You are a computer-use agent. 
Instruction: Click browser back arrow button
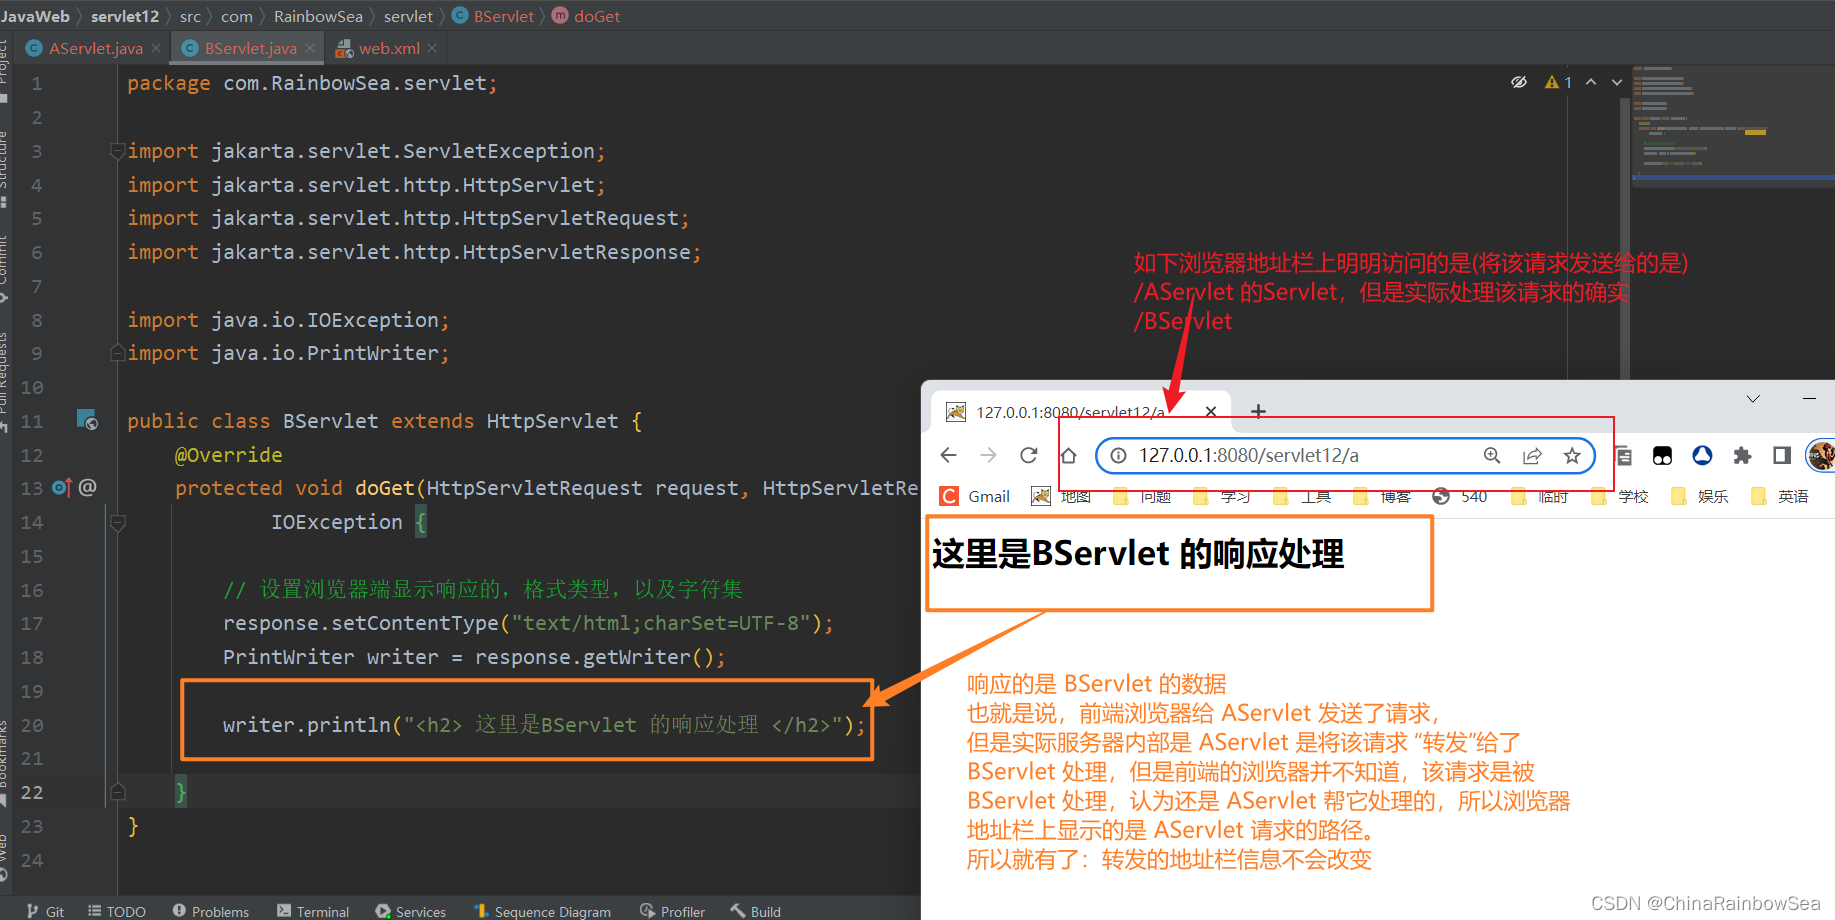948,455
